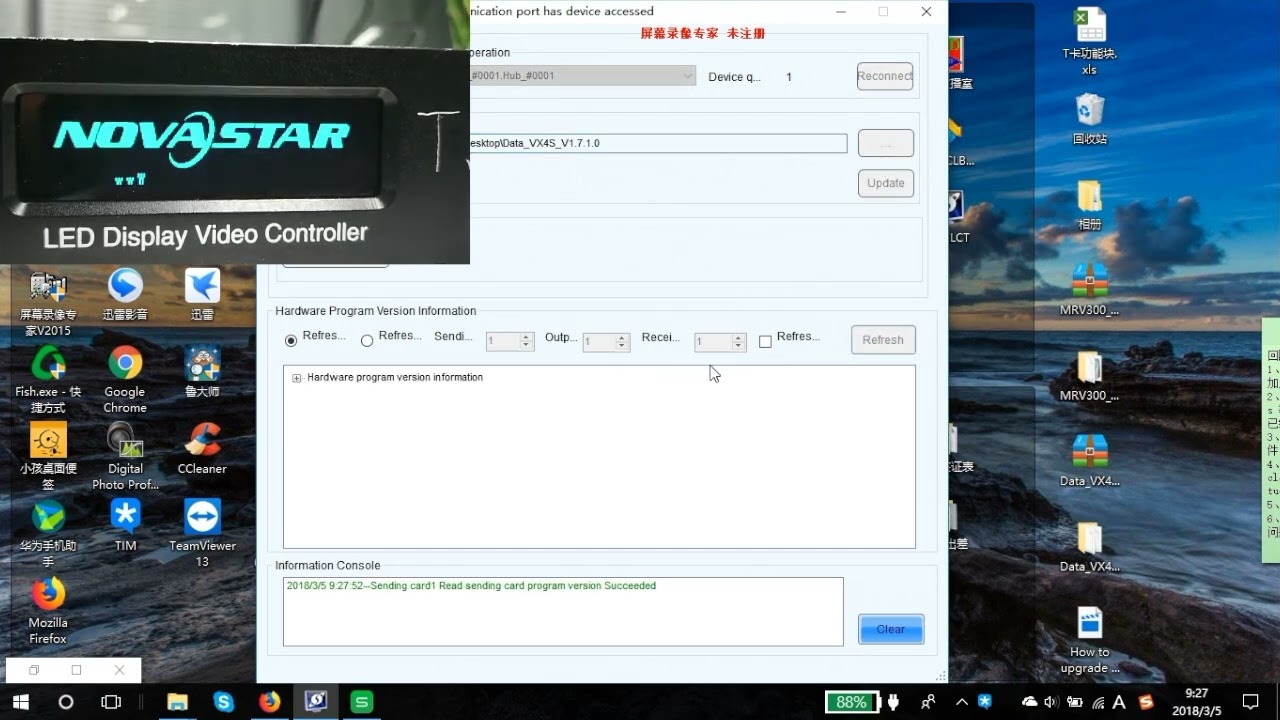Click the Wi-Fi network tray icon

pos(1099,703)
